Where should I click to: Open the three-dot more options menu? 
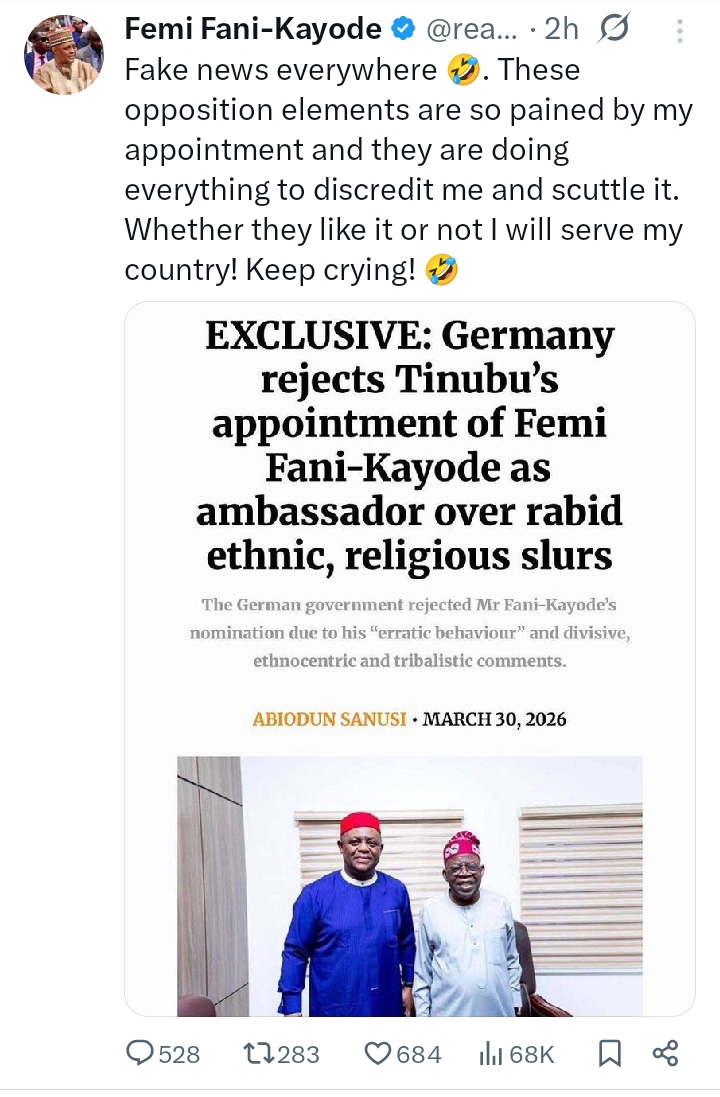(x=680, y=32)
